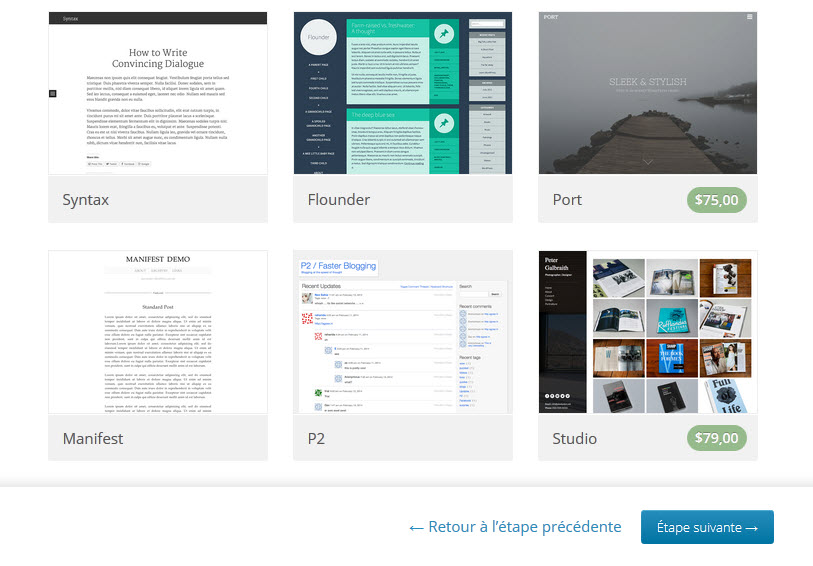Screen dimensions: 813x566
Task: Click the $75,00 price badge for Port
Action: (x=716, y=200)
